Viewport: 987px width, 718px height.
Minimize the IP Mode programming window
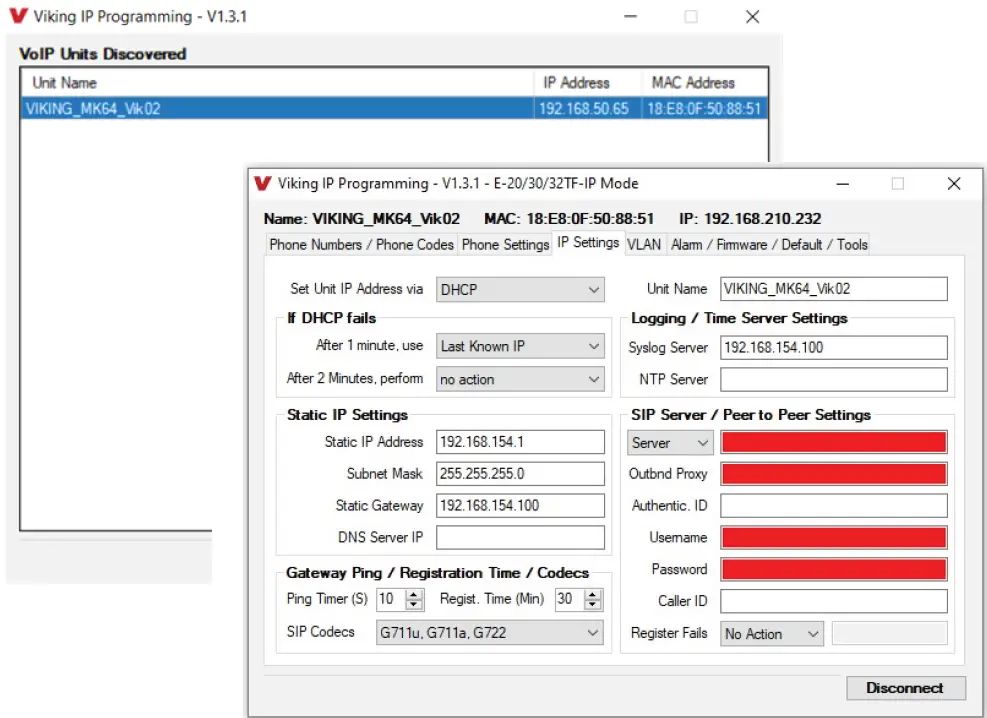click(x=843, y=184)
